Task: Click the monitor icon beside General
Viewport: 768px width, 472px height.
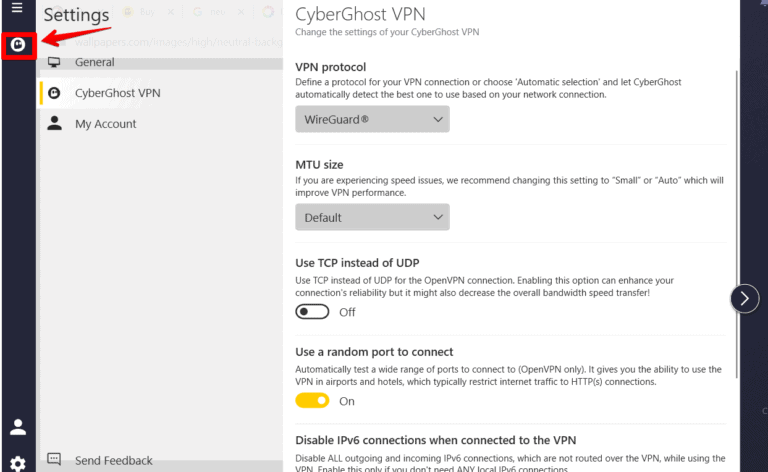Action: (54, 63)
